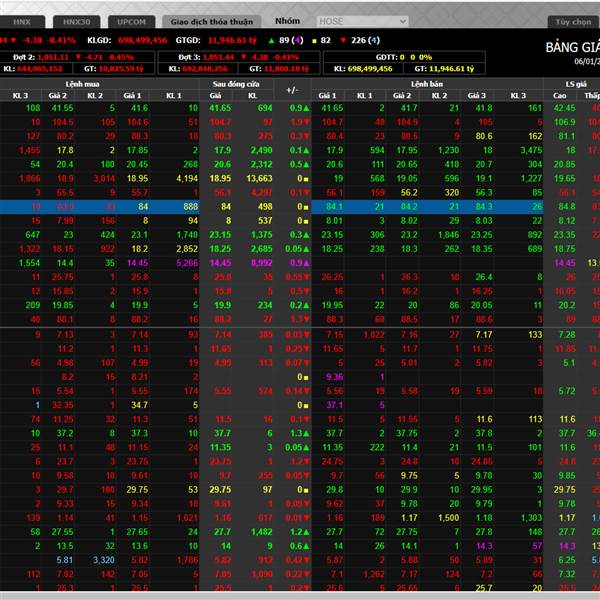Click the sell volume cell 1,262

[373, 575]
